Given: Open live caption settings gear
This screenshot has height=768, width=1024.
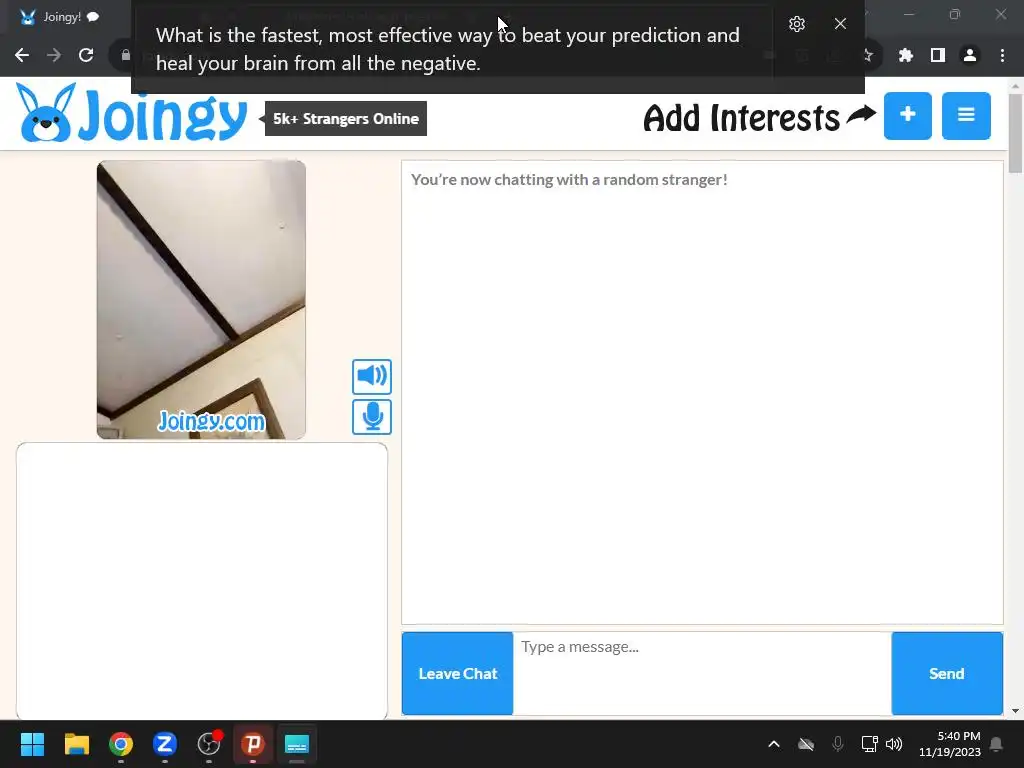Looking at the screenshot, I should click(x=797, y=24).
